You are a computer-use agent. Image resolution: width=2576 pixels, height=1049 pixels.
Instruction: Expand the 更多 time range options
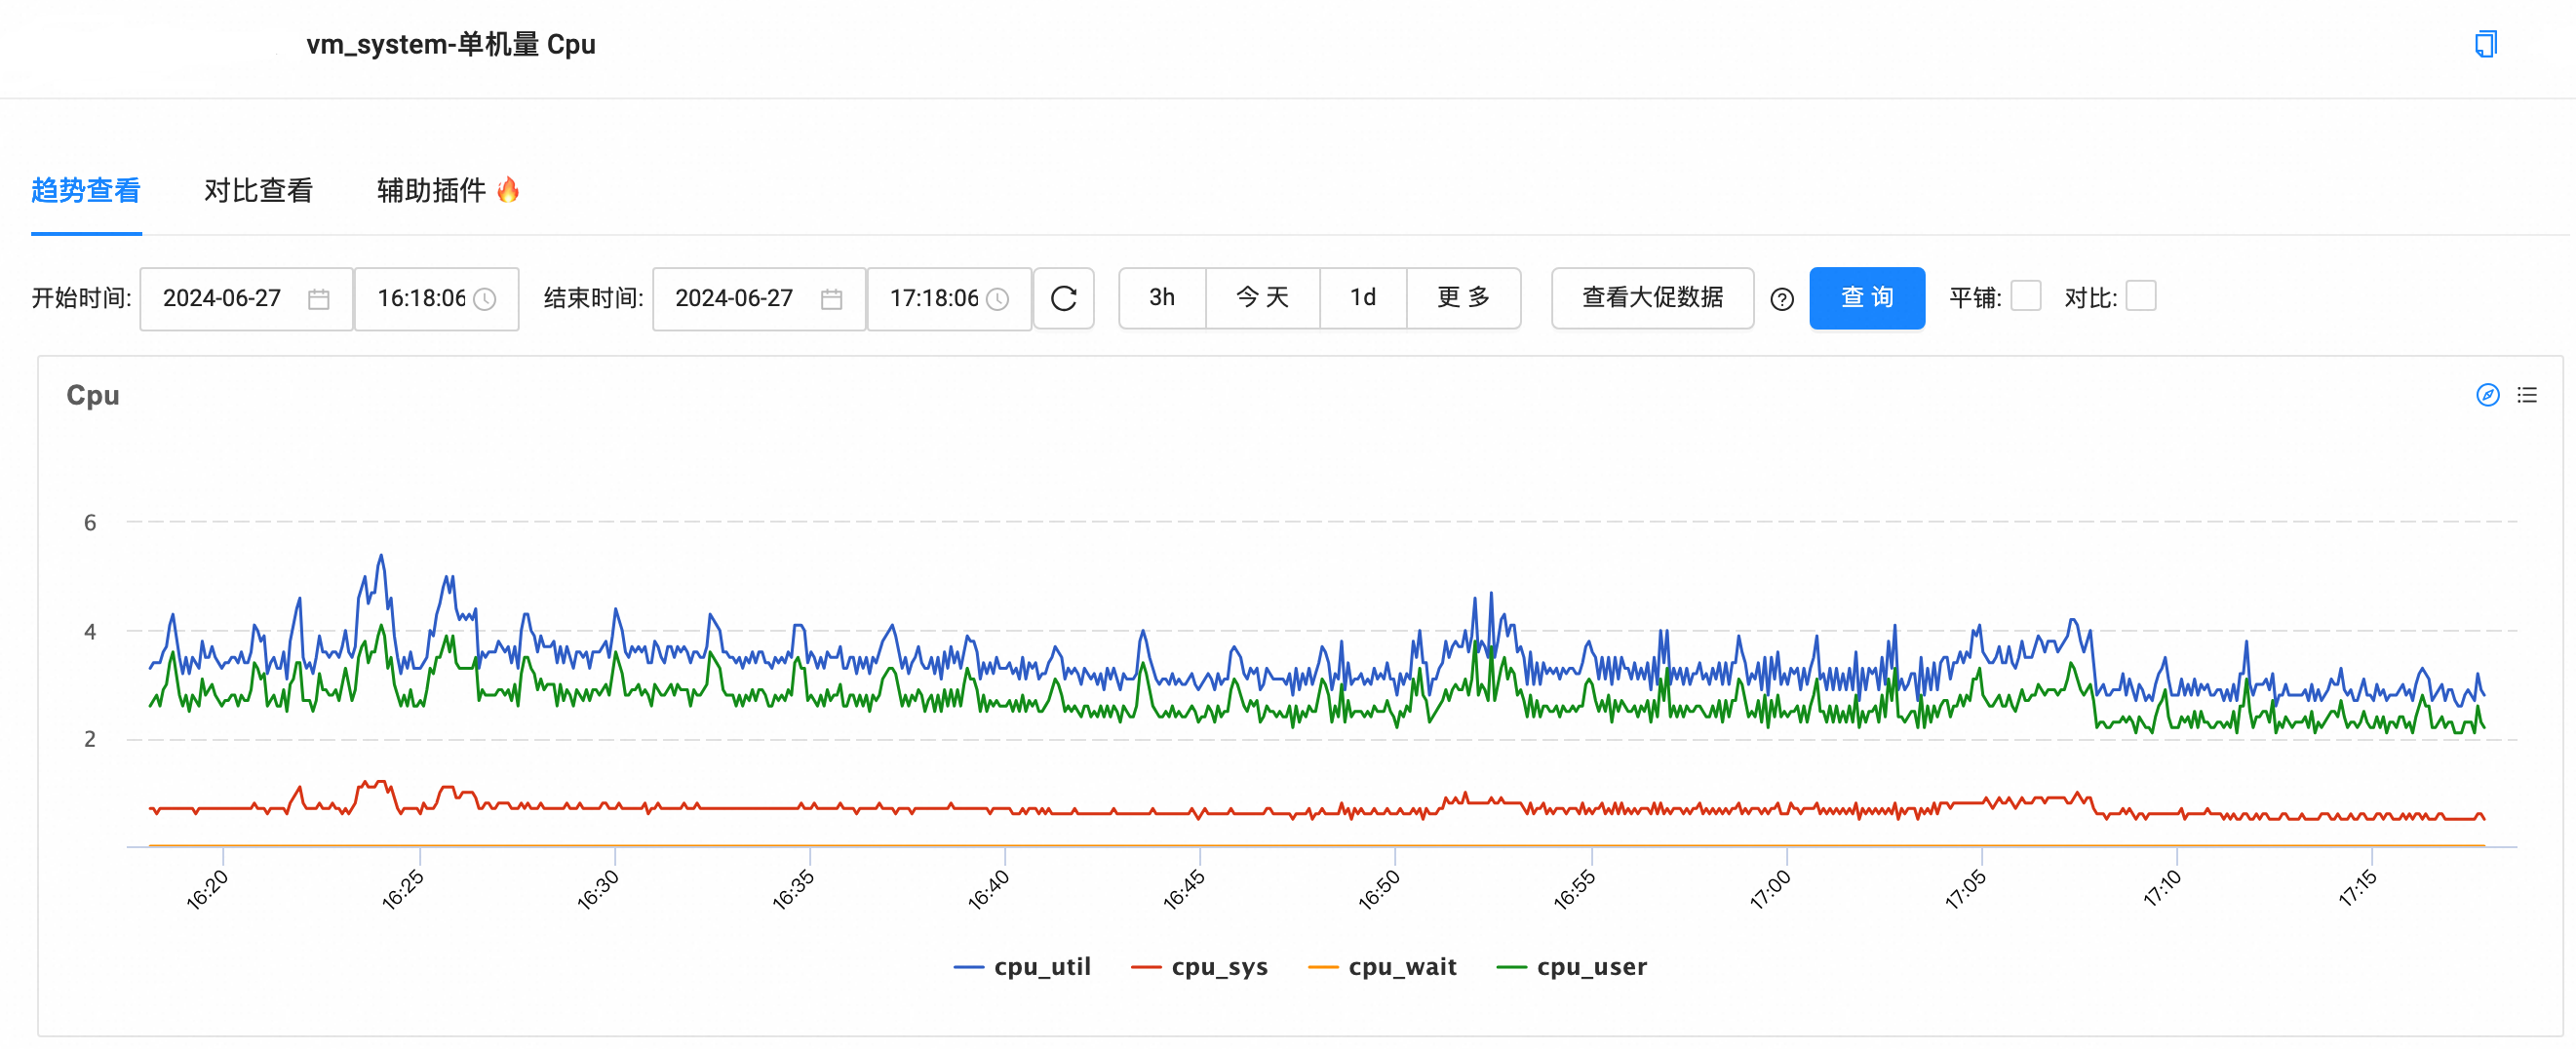1464,298
